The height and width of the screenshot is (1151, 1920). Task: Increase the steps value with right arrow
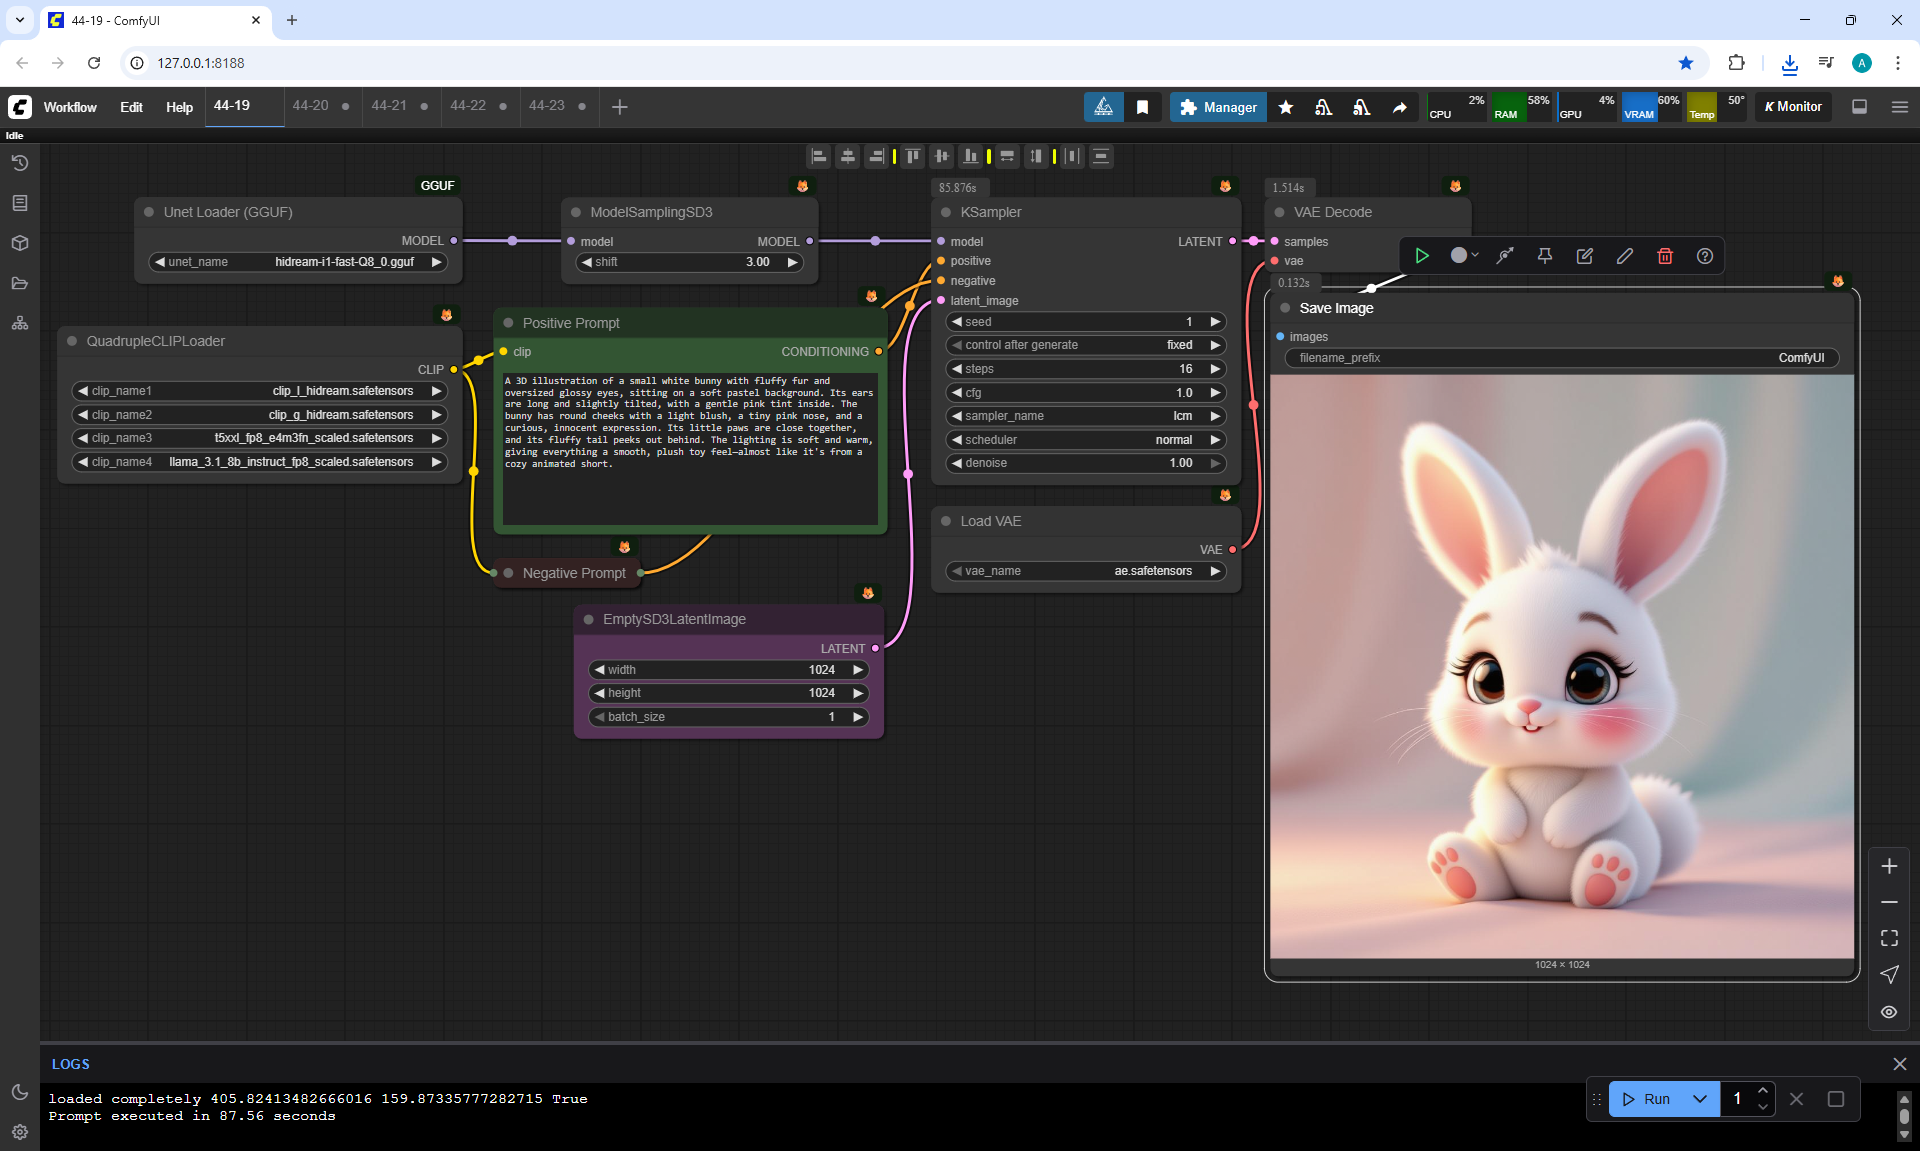1215,369
